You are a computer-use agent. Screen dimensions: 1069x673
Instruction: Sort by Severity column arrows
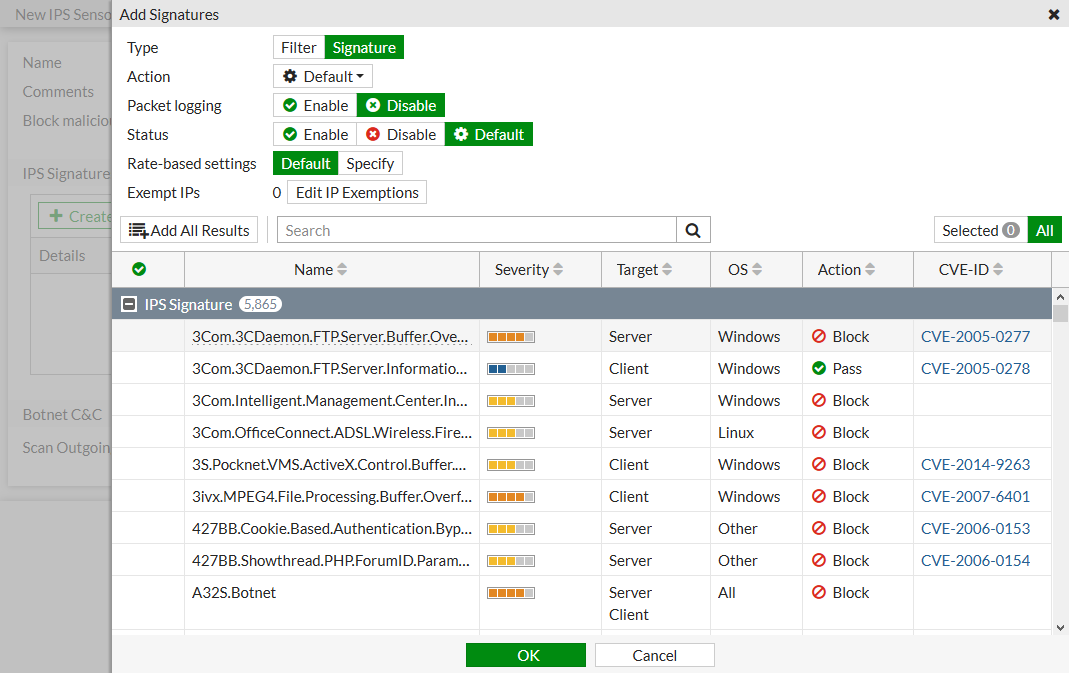point(558,270)
